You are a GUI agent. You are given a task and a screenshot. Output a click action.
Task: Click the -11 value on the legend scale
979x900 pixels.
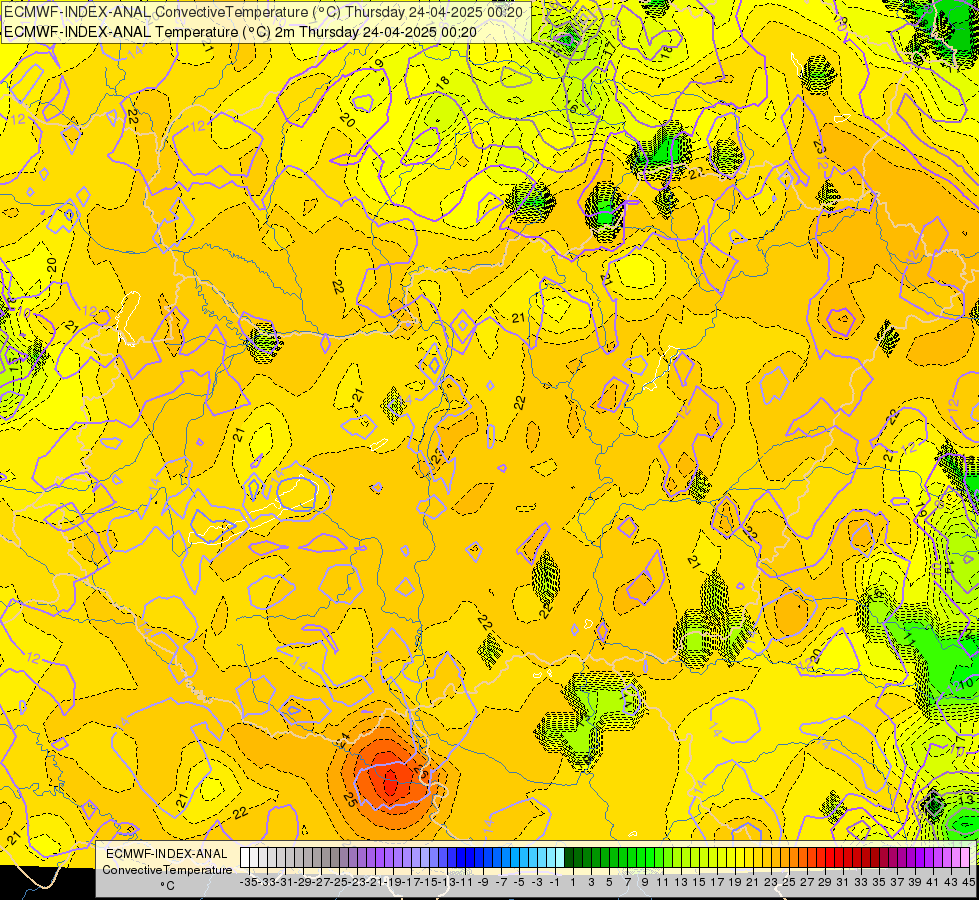(466, 882)
